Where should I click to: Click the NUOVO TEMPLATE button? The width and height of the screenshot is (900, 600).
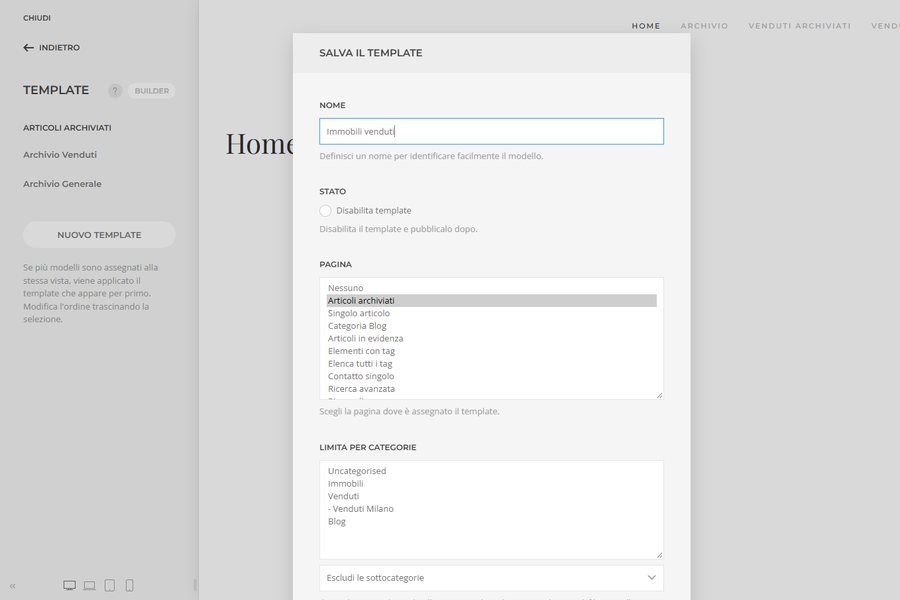click(99, 235)
